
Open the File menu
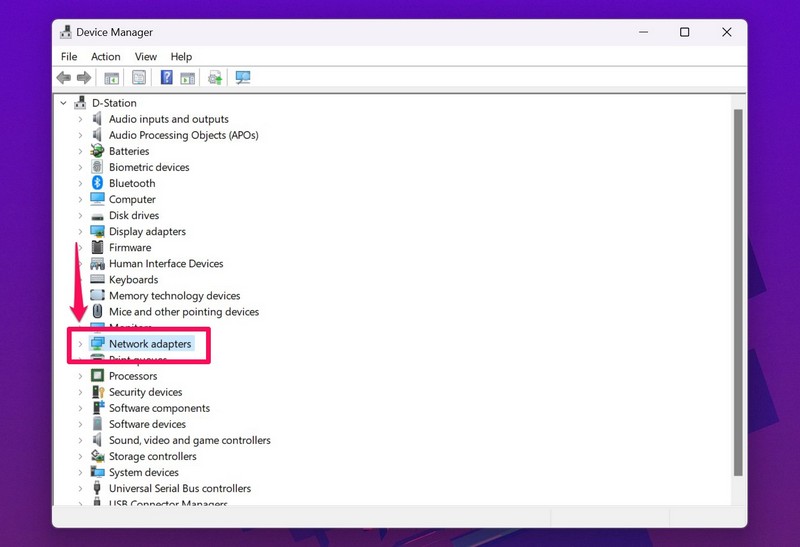pyautogui.click(x=69, y=57)
